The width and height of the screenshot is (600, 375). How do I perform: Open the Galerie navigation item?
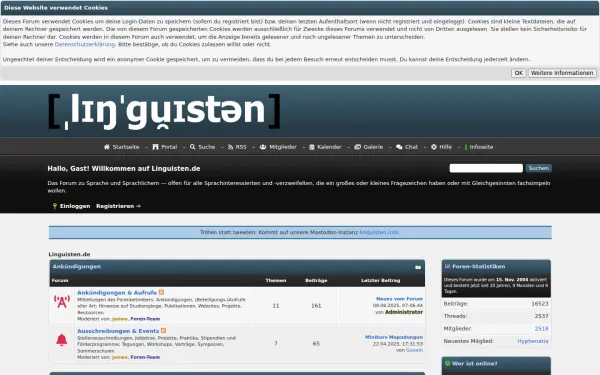coord(373,147)
